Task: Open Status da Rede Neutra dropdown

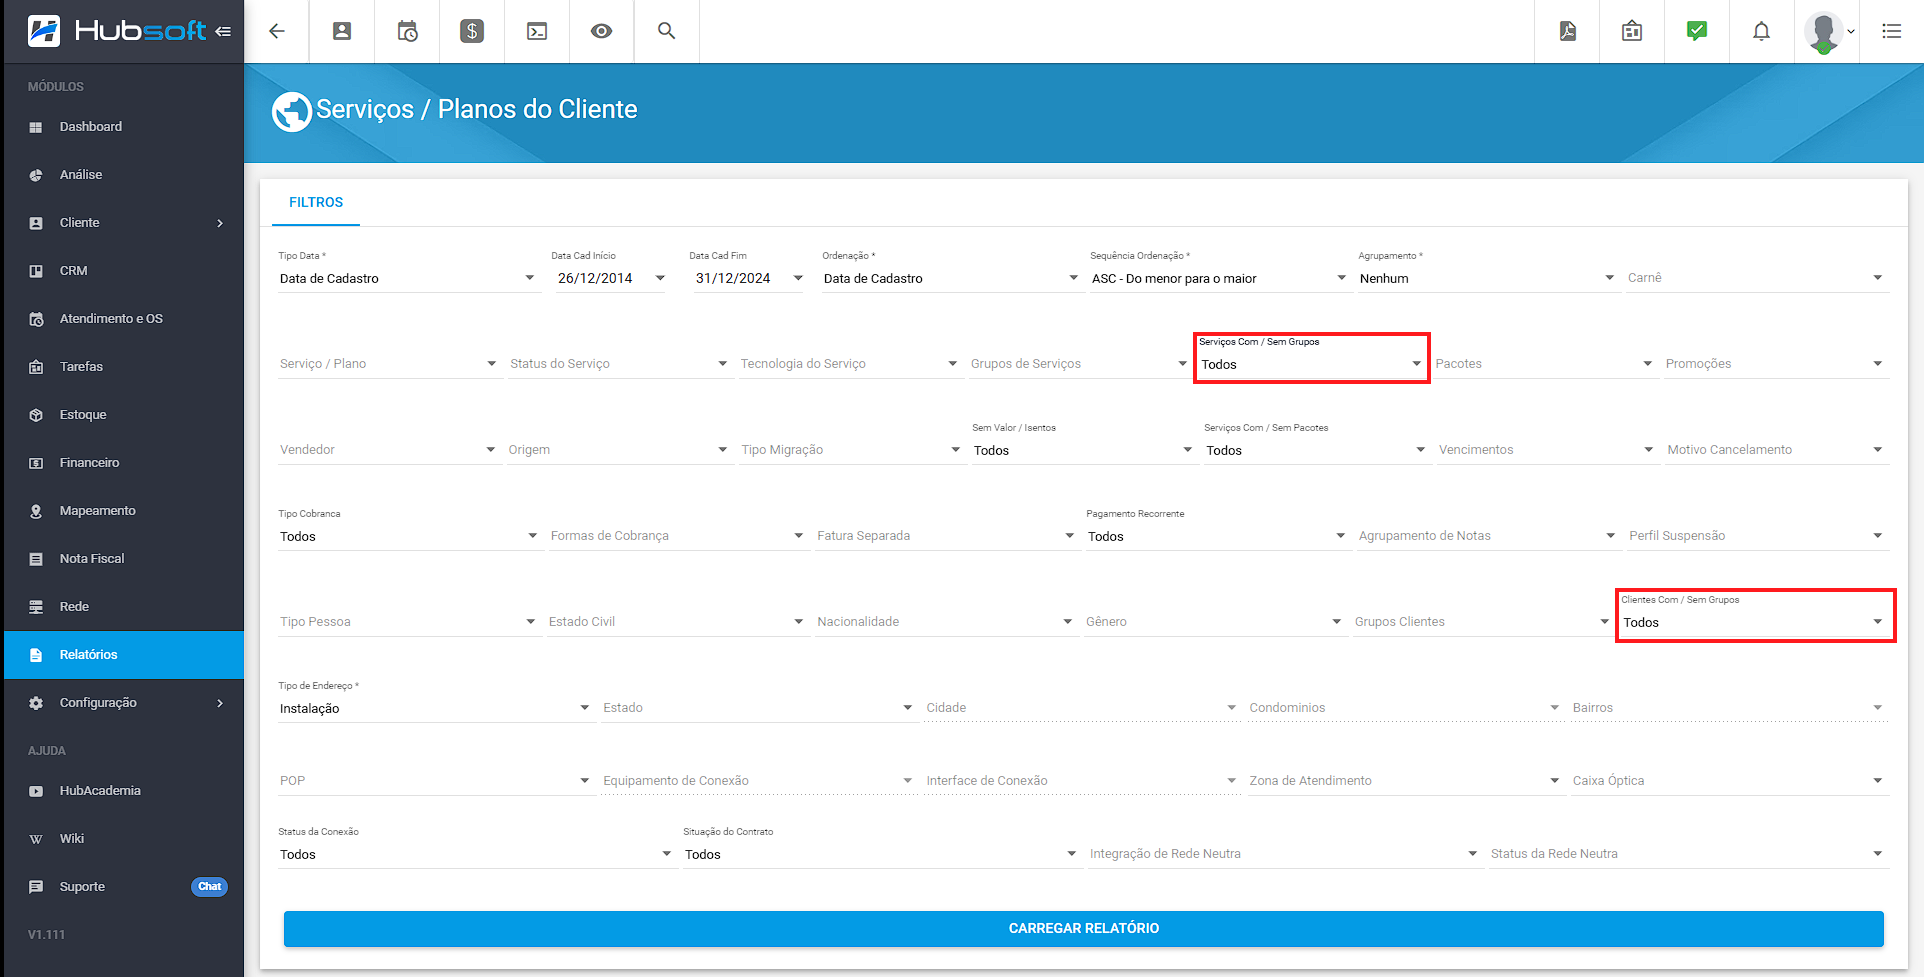Action: point(1688,854)
